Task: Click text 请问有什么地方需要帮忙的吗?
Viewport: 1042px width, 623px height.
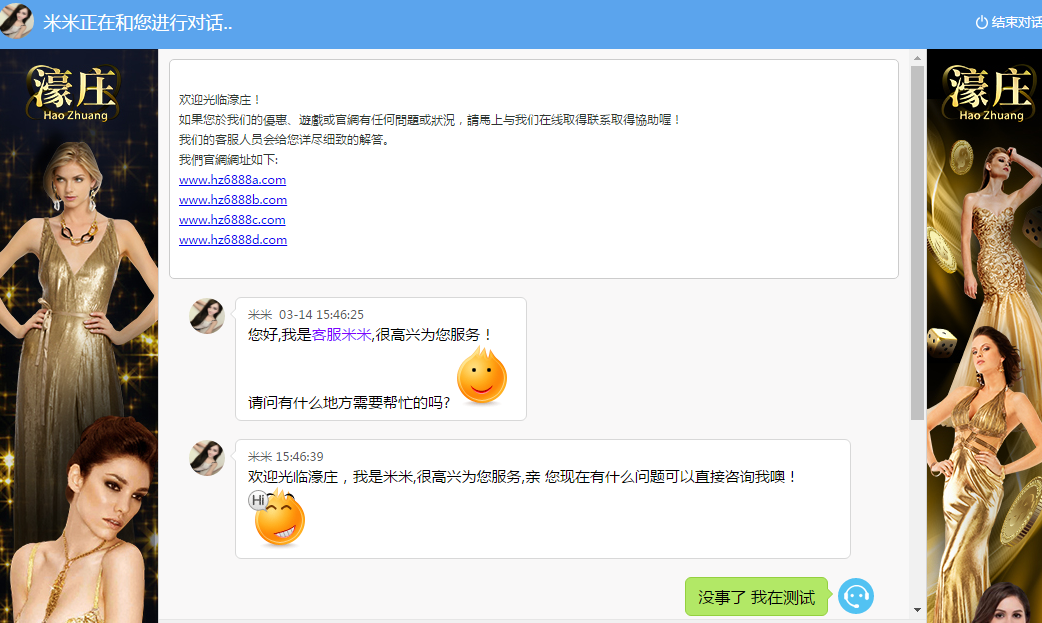Action: (x=349, y=402)
